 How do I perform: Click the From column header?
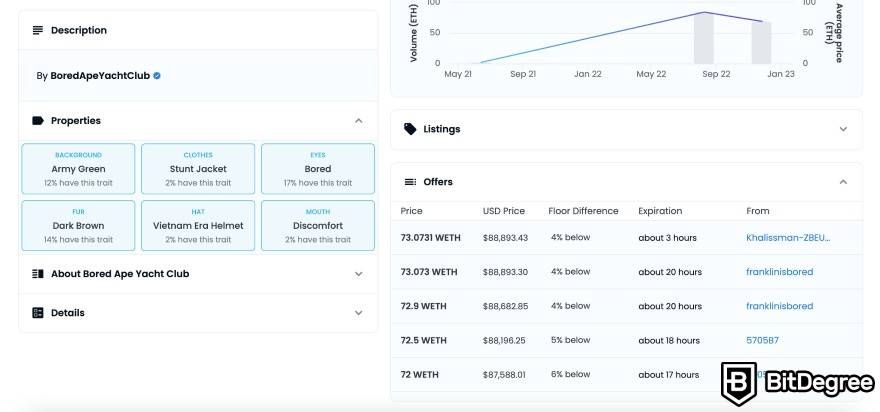(x=758, y=211)
